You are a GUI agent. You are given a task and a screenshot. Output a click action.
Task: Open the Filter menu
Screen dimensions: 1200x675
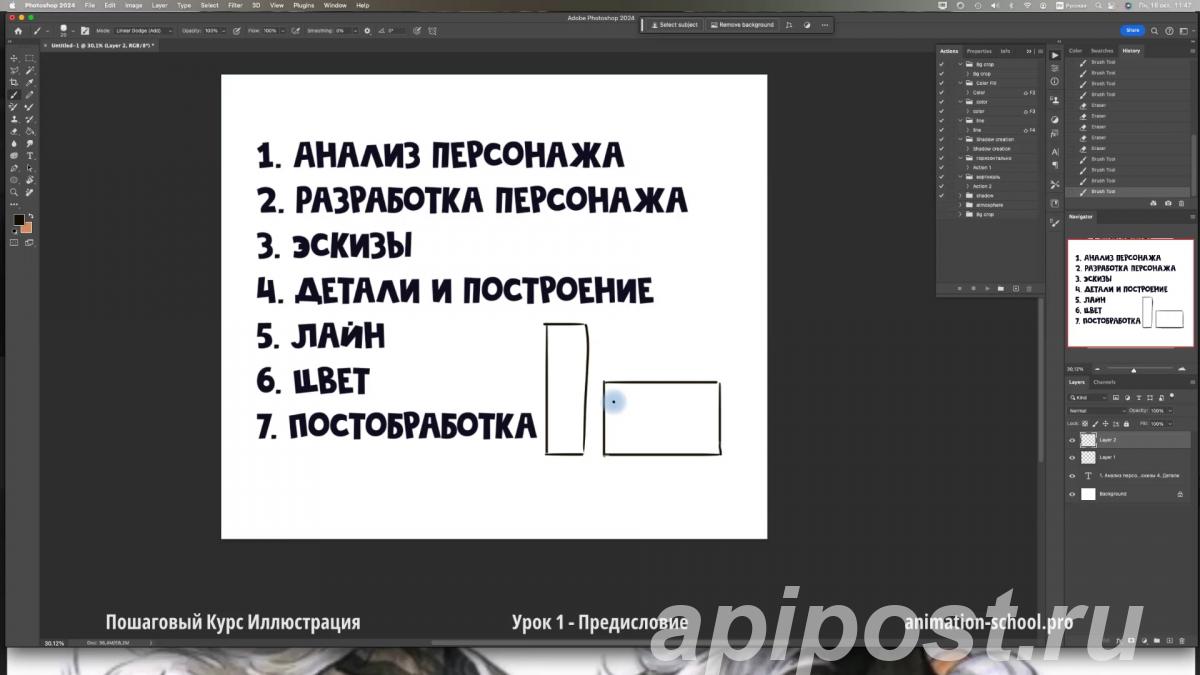(235, 5)
